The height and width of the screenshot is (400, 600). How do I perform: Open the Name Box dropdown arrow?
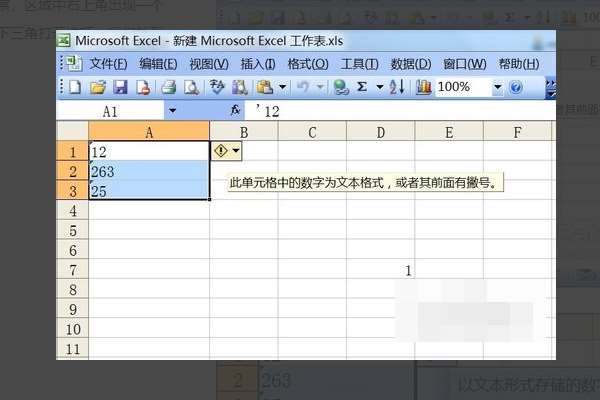tap(173, 111)
